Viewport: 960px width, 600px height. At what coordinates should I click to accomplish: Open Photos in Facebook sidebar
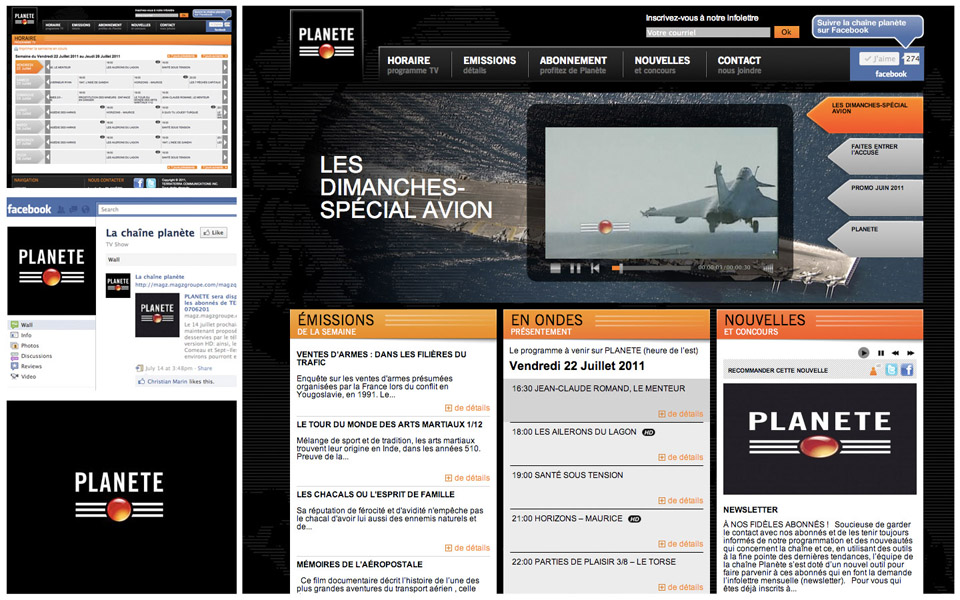(x=29, y=345)
